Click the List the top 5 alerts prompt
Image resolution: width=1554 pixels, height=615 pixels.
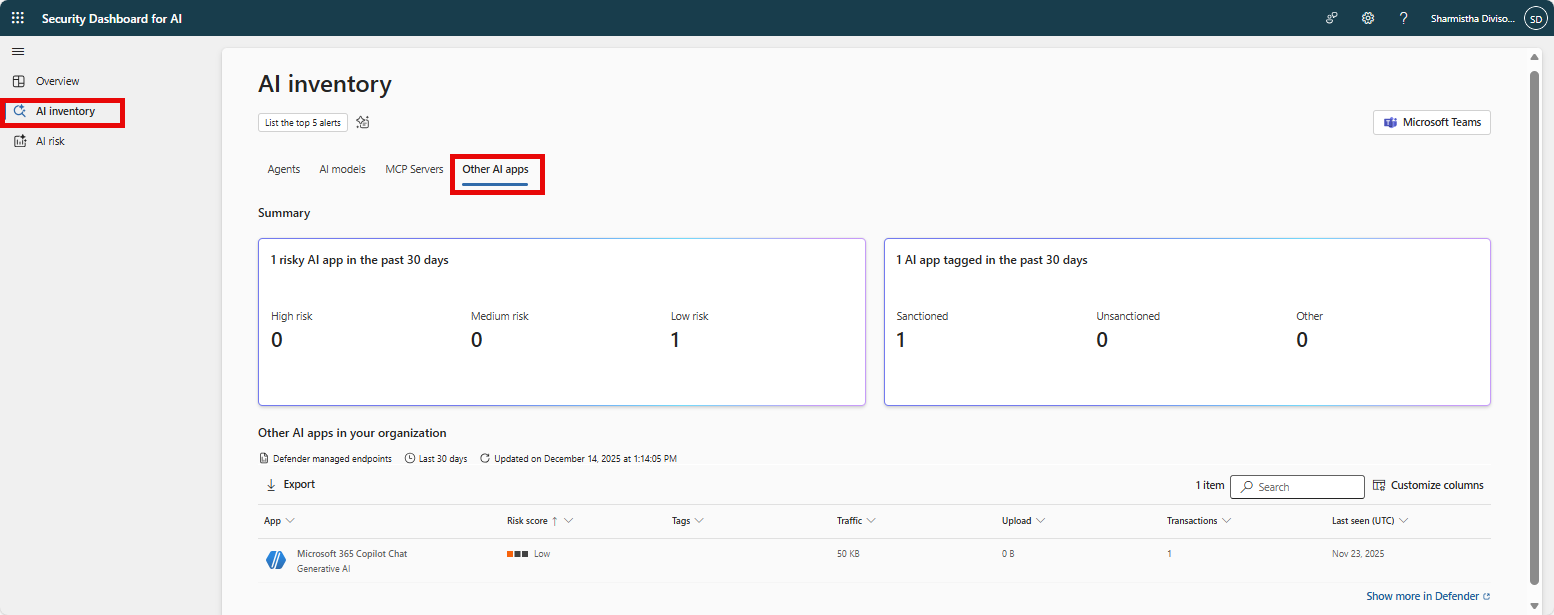pyautogui.click(x=303, y=122)
